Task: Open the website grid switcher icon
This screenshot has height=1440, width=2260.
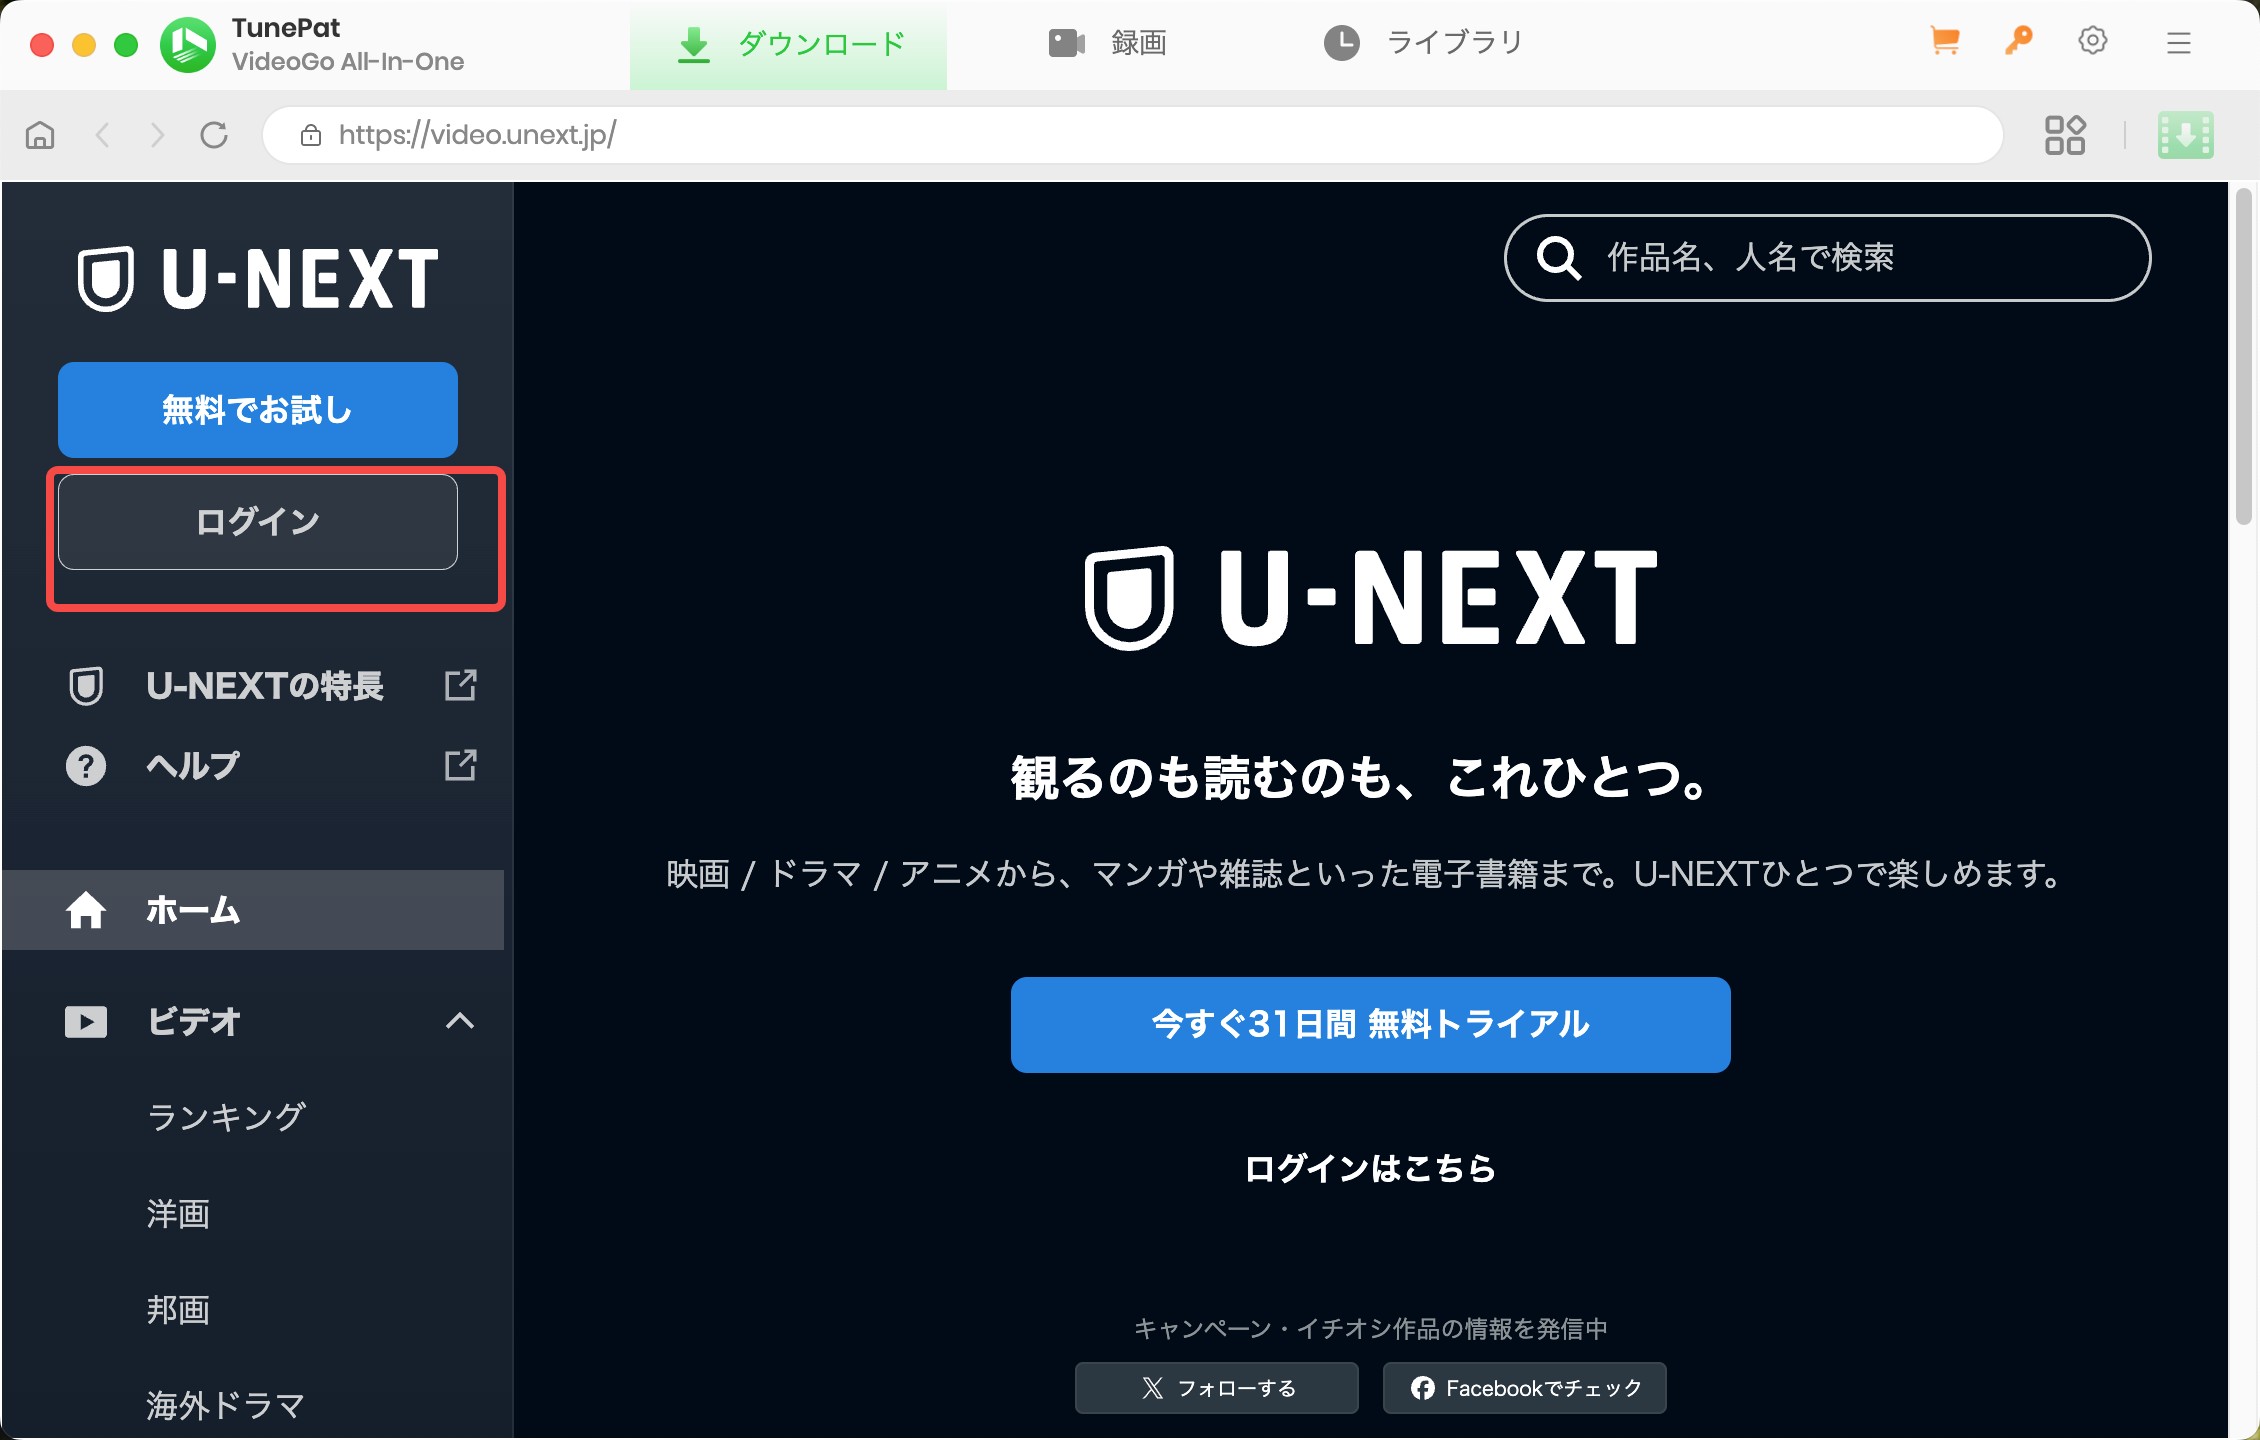Action: click(x=2065, y=135)
